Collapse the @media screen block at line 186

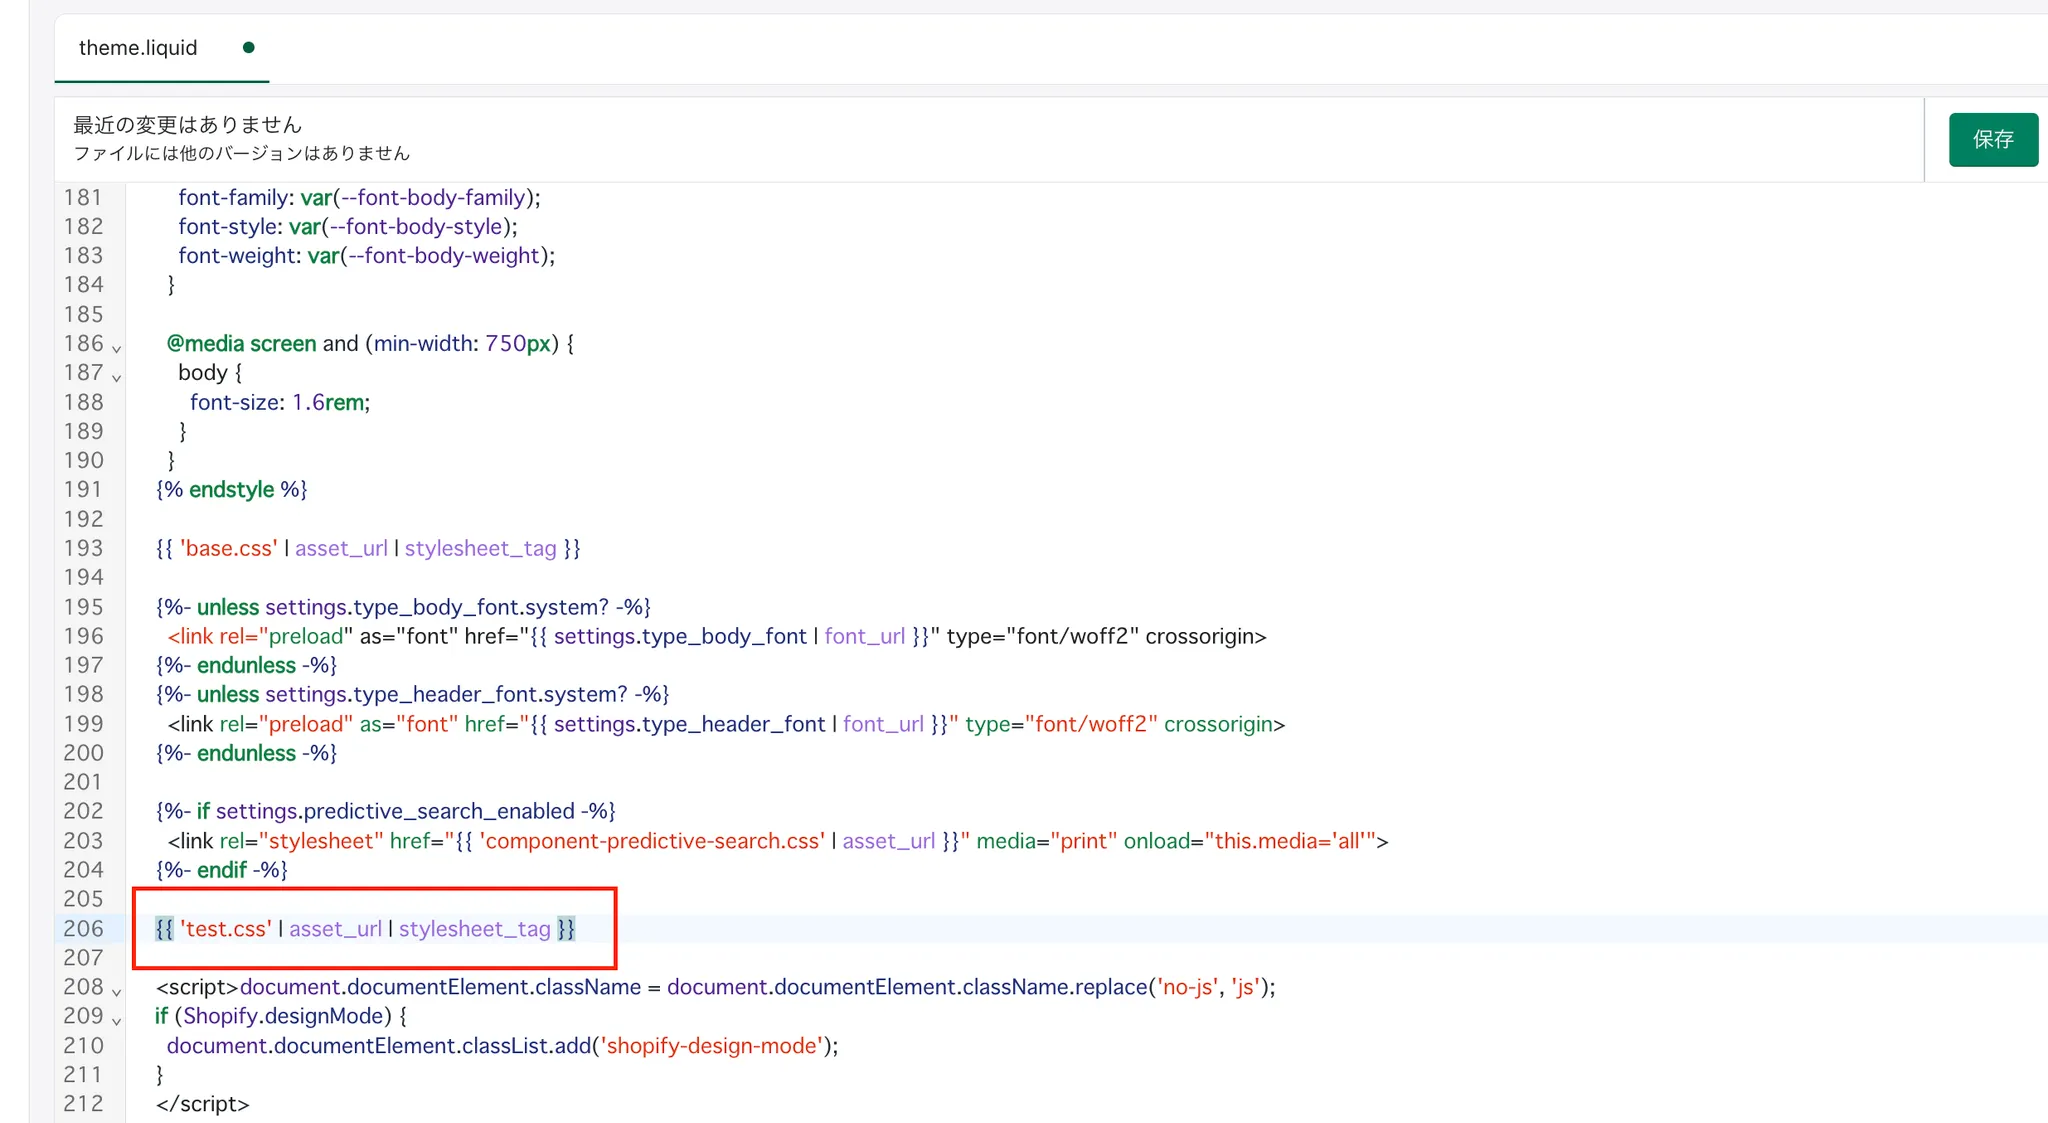(x=116, y=348)
